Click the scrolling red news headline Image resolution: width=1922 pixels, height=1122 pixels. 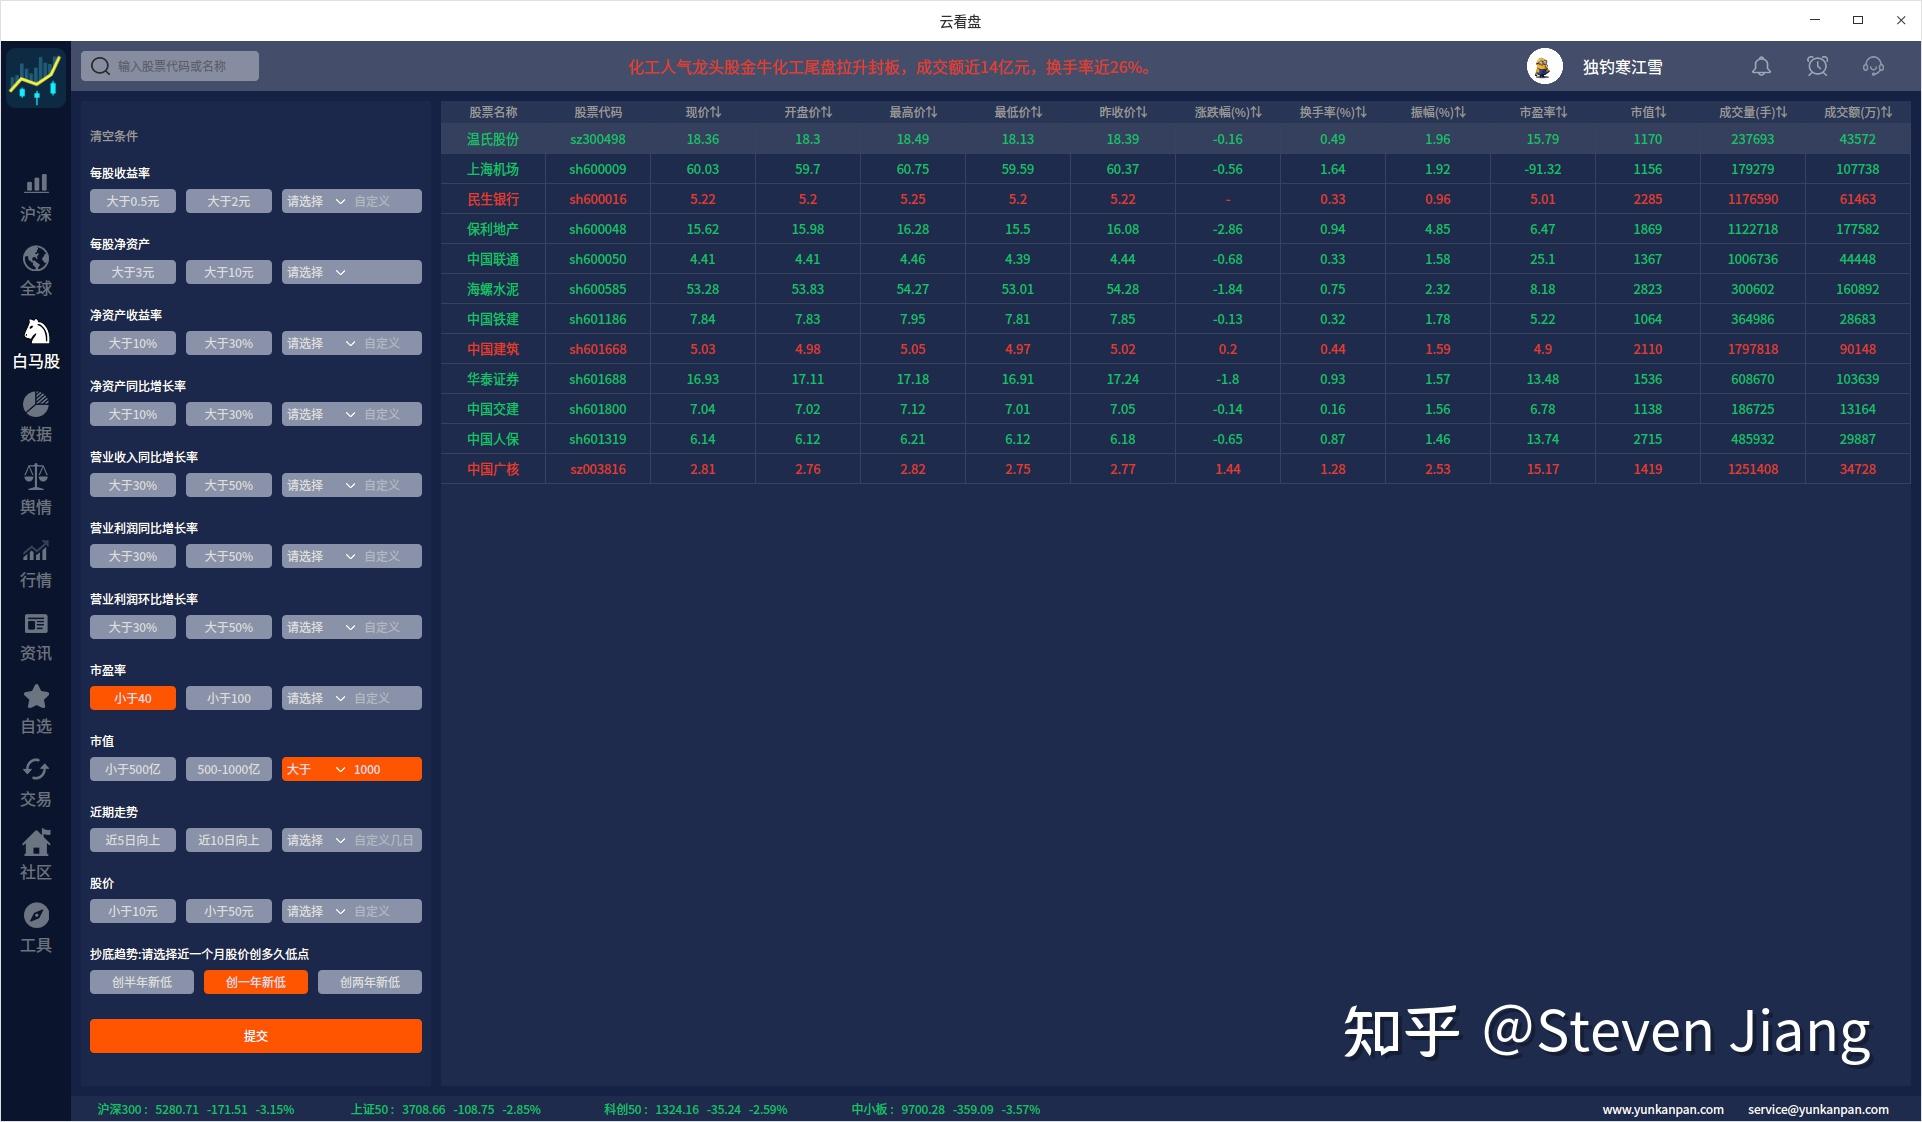[x=892, y=67]
